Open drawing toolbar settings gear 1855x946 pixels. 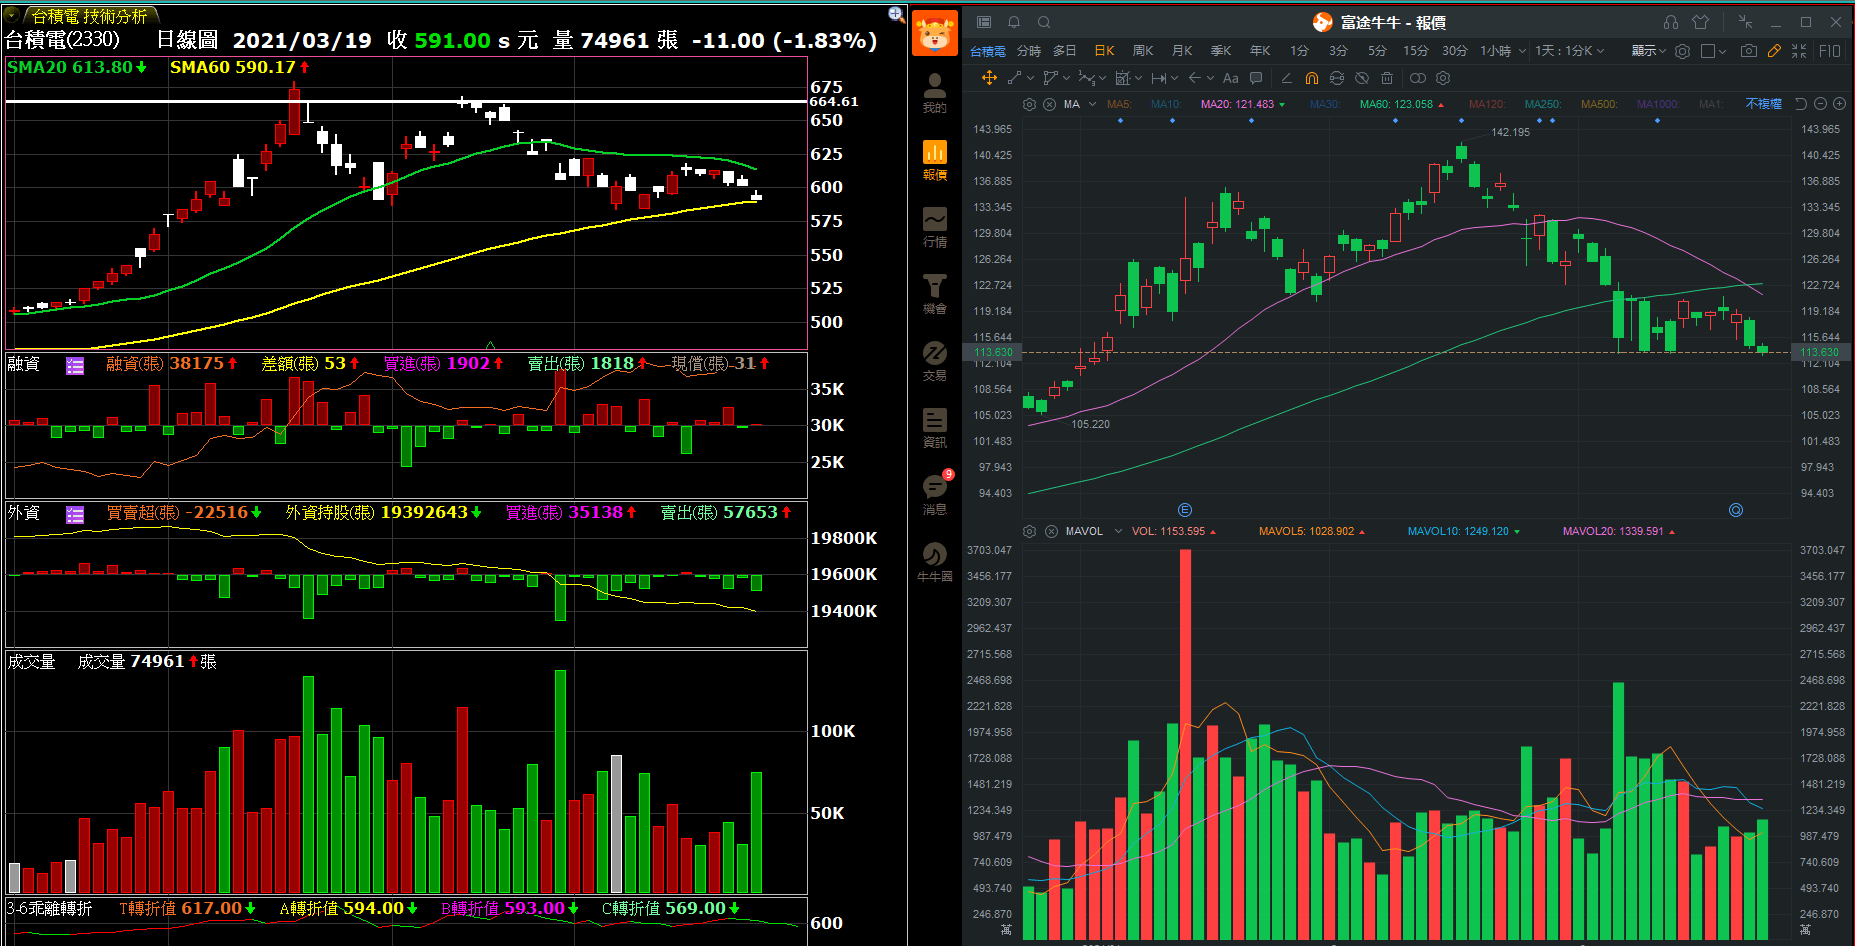click(x=1443, y=78)
